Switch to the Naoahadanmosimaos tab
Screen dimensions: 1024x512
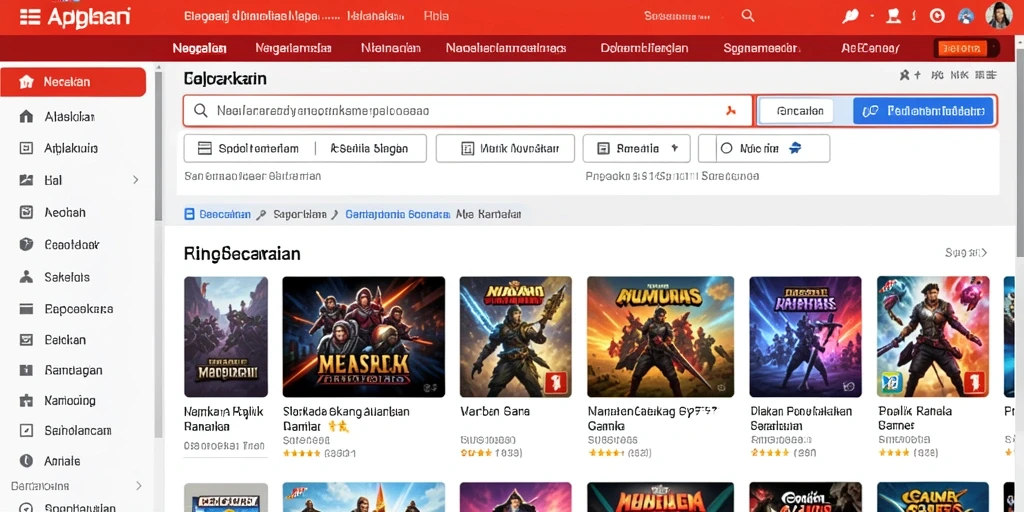[506, 48]
